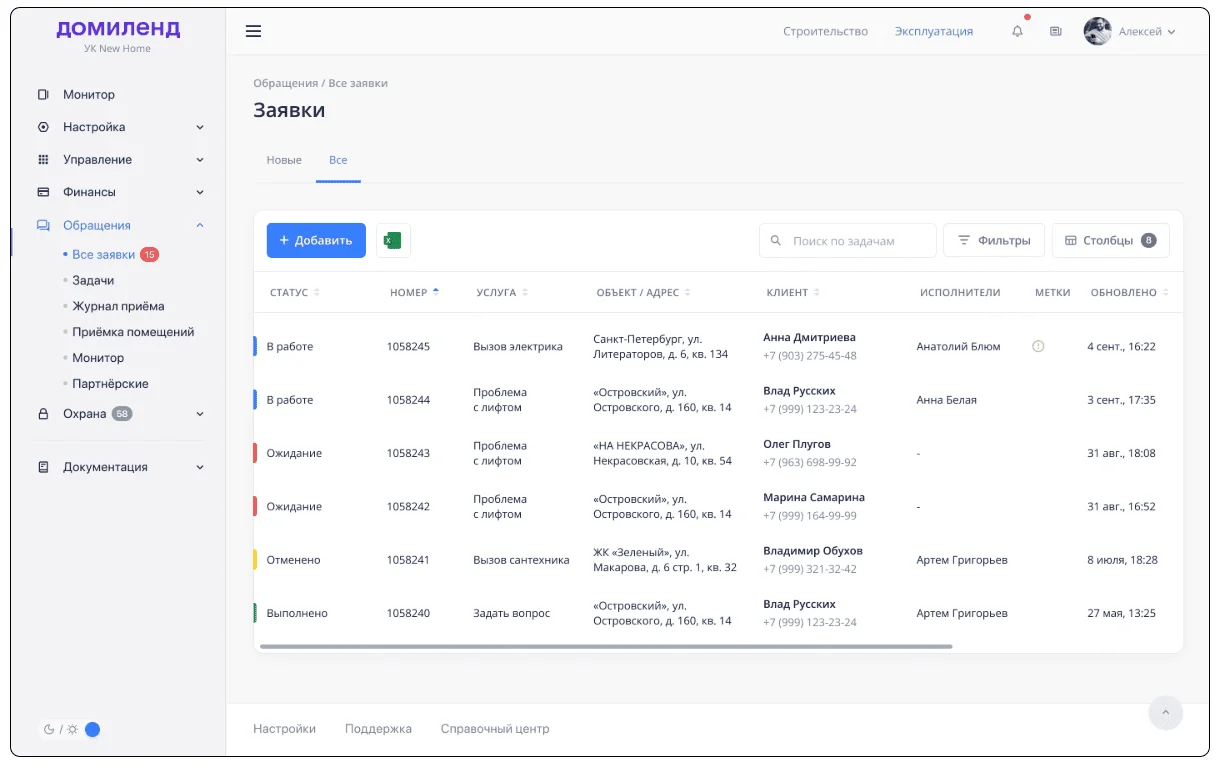Open Журнал приёма in sidebar
Image resolution: width=1221 pixels, height=768 pixels.
tap(118, 306)
